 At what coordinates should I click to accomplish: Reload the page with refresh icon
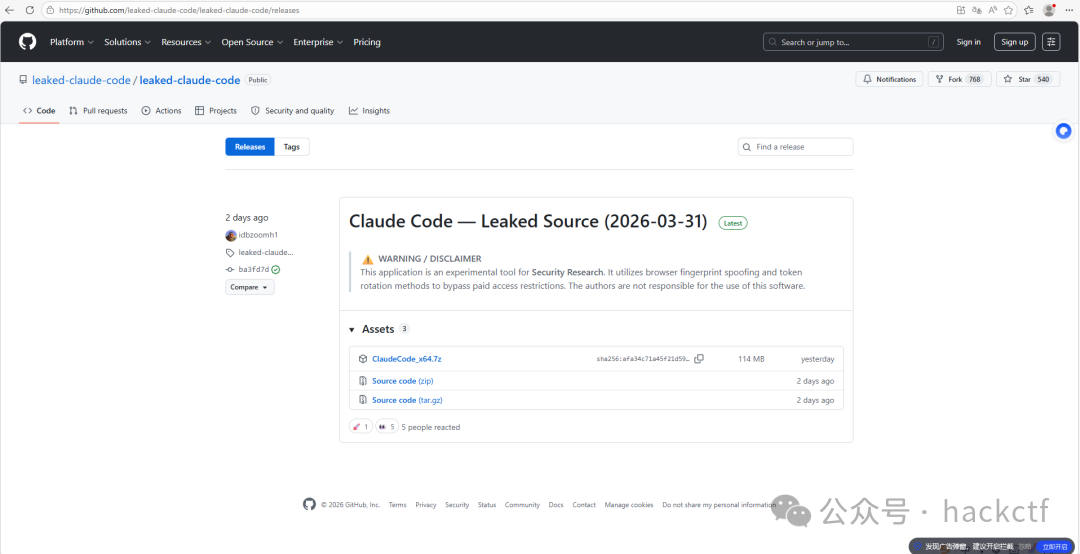click(x=30, y=10)
